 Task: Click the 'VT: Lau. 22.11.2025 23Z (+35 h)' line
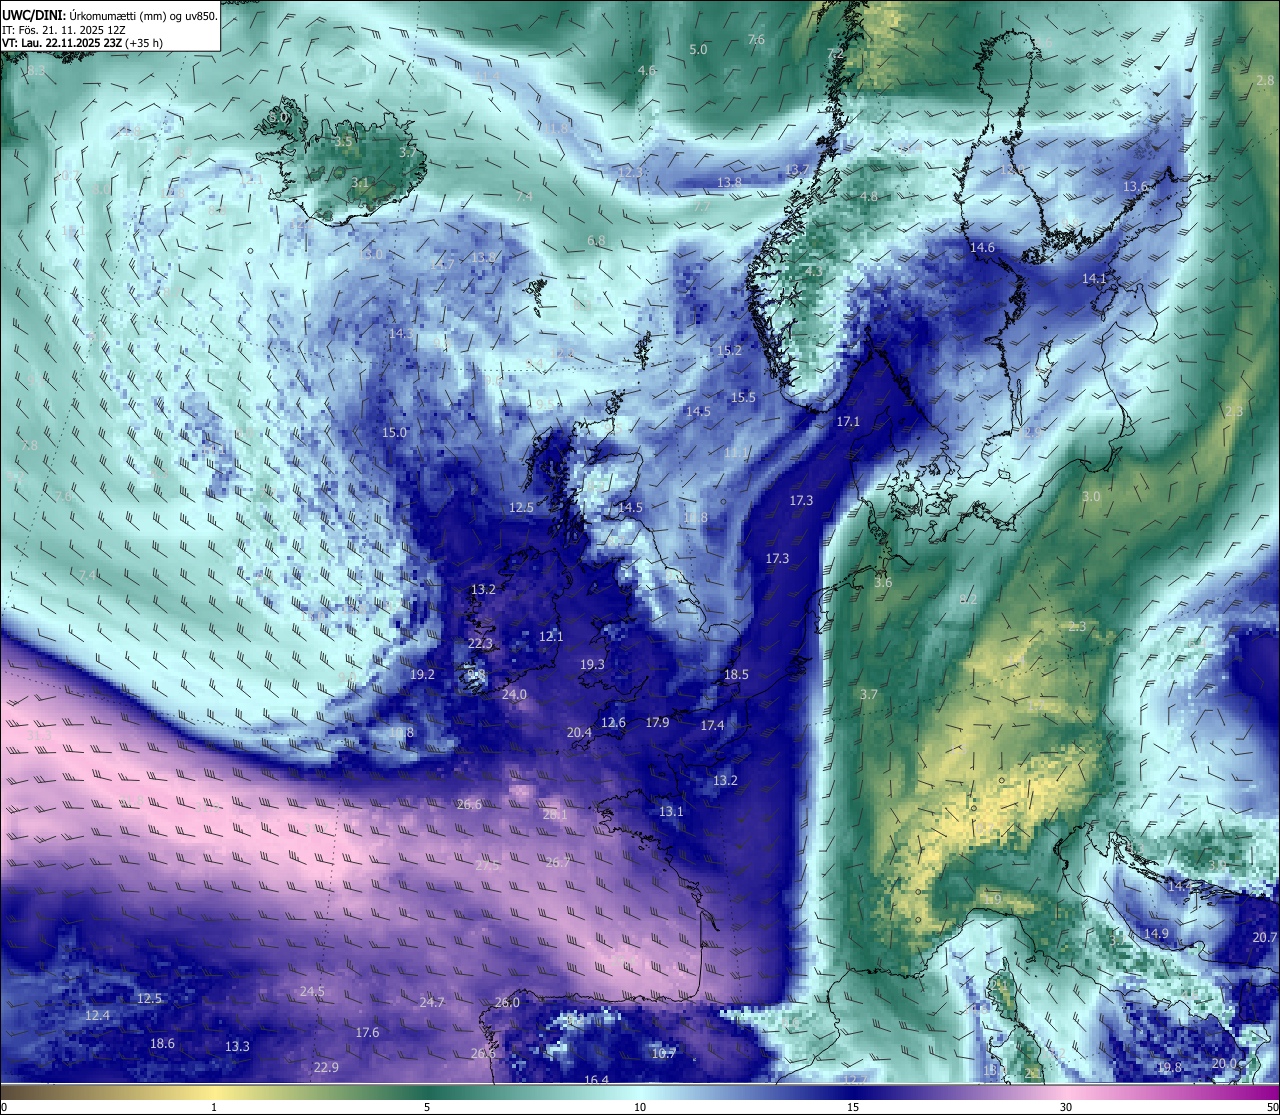click(82, 42)
